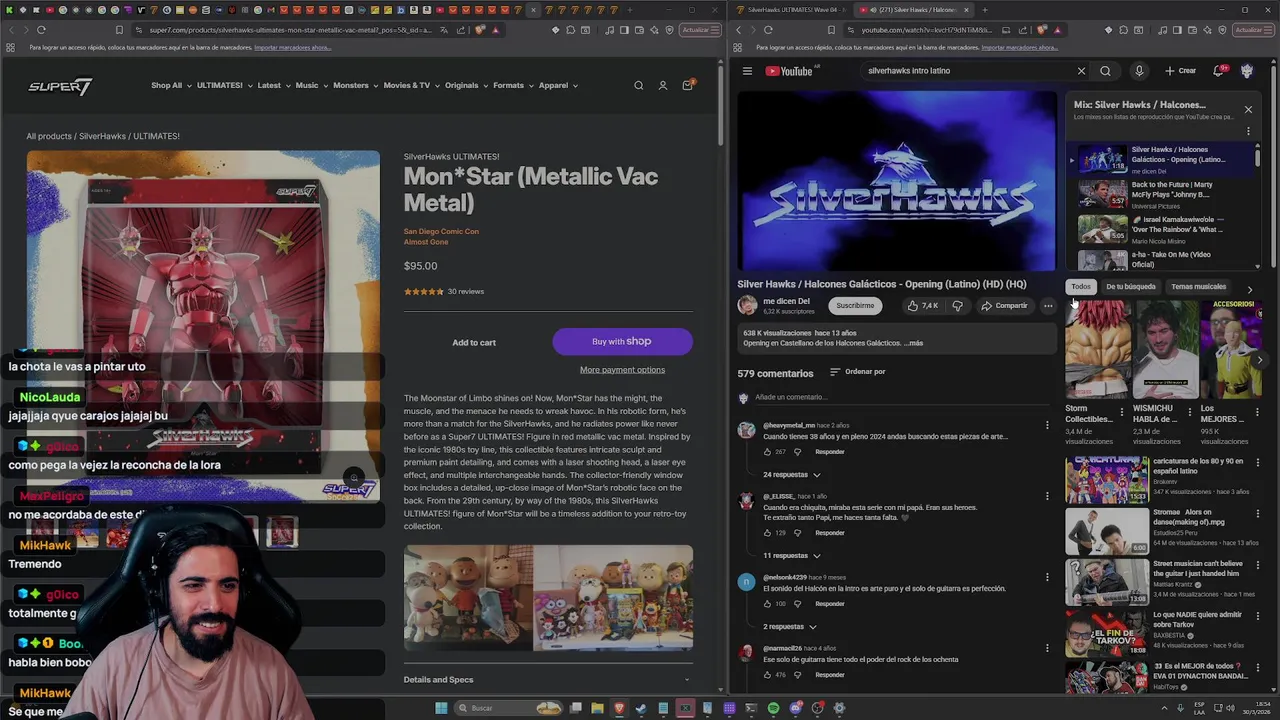Image resolution: width=1280 pixels, height=720 pixels.
Task: Show more filter chips with right arrow
Action: [x=1249, y=289]
